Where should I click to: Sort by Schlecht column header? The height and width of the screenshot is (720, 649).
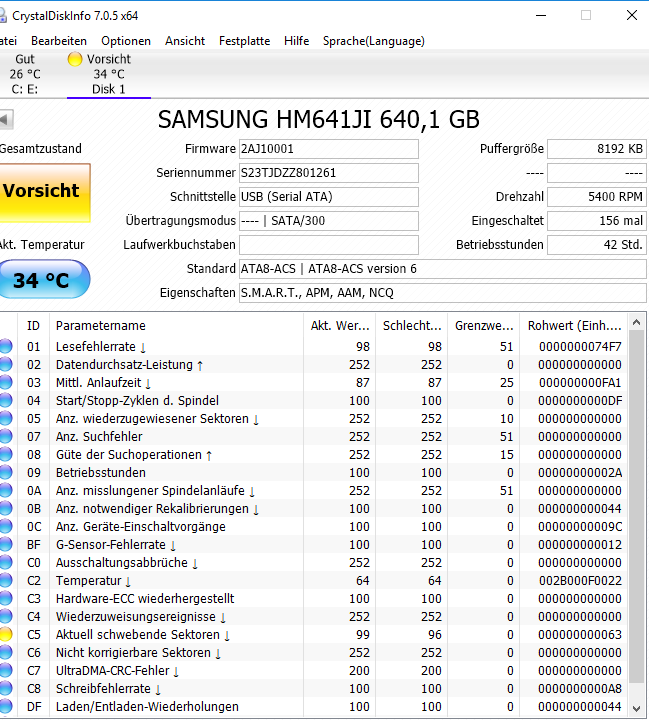412,326
